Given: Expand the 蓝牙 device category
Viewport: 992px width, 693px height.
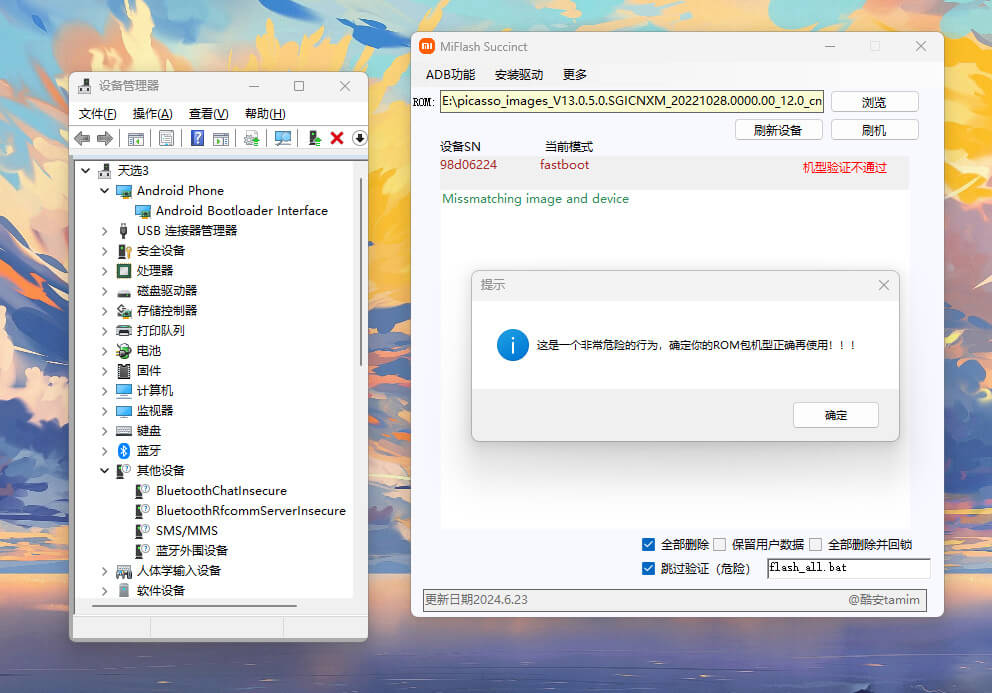Looking at the screenshot, I should click(104, 450).
